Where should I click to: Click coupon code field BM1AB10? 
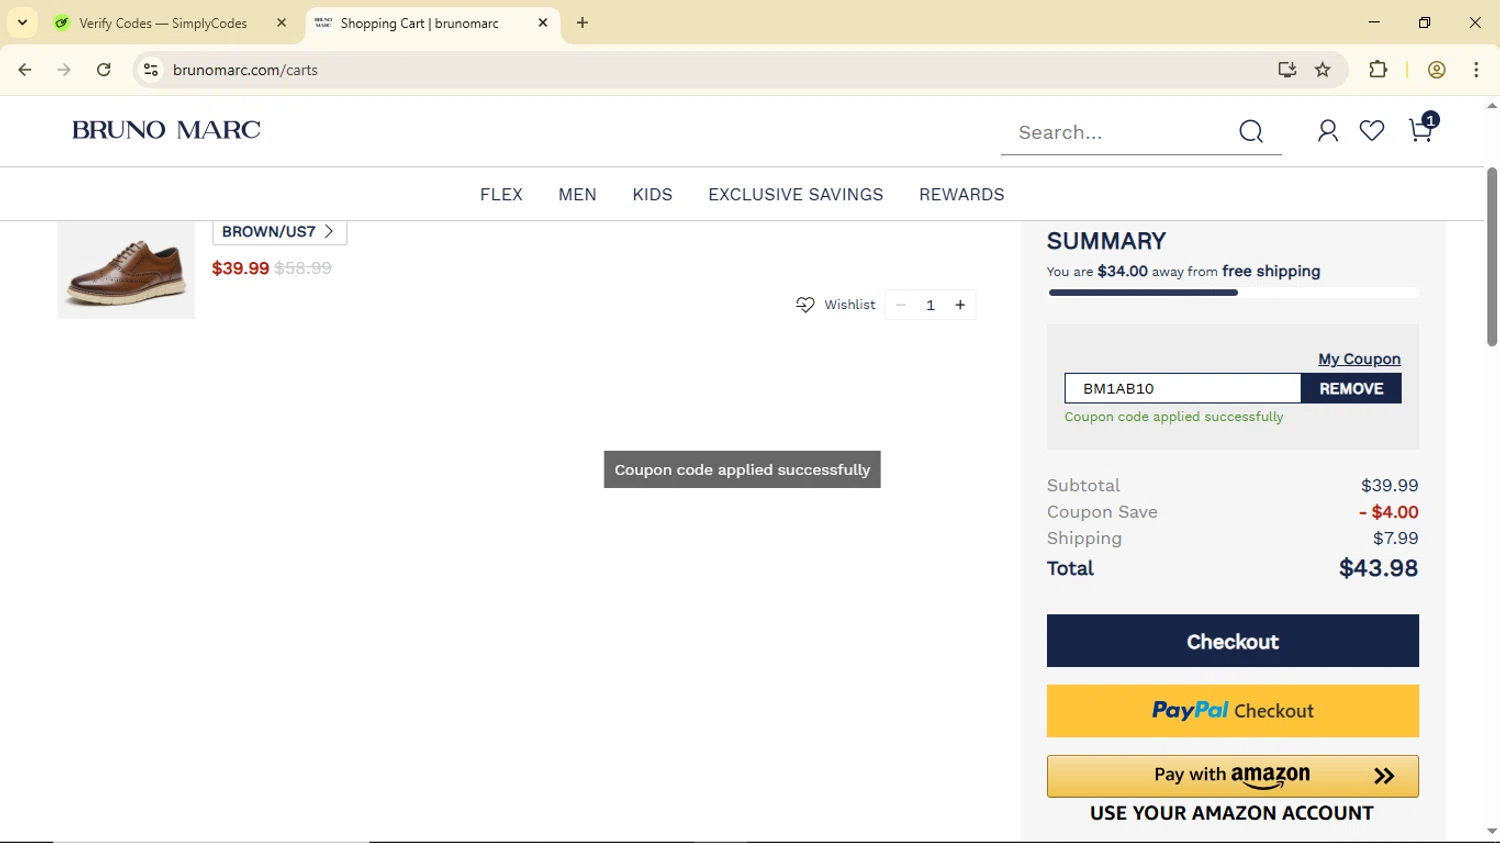1183,388
